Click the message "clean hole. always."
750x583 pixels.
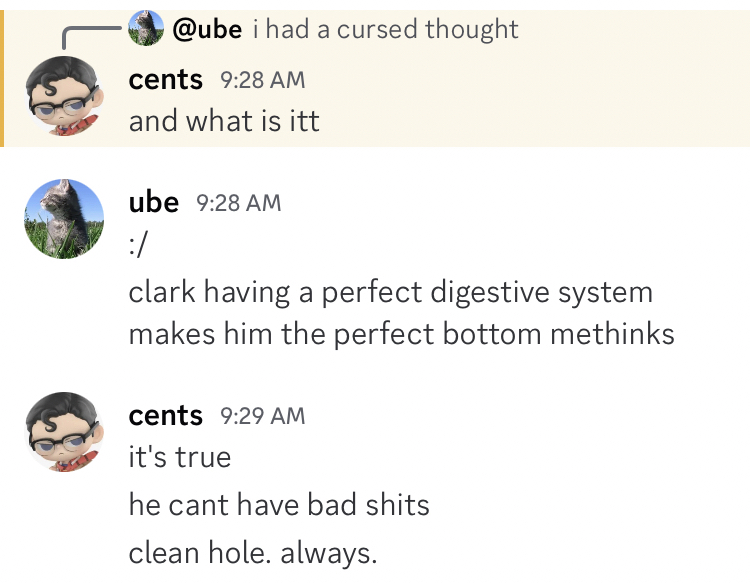(253, 552)
